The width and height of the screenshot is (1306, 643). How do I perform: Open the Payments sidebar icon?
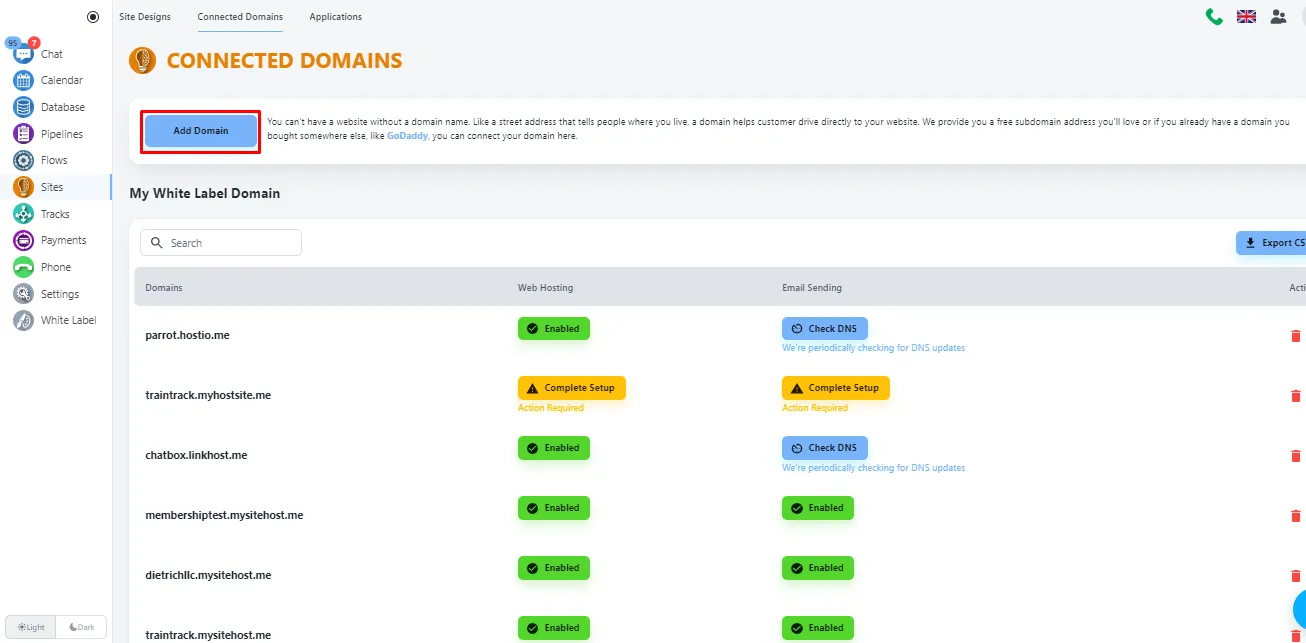tap(23, 240)
